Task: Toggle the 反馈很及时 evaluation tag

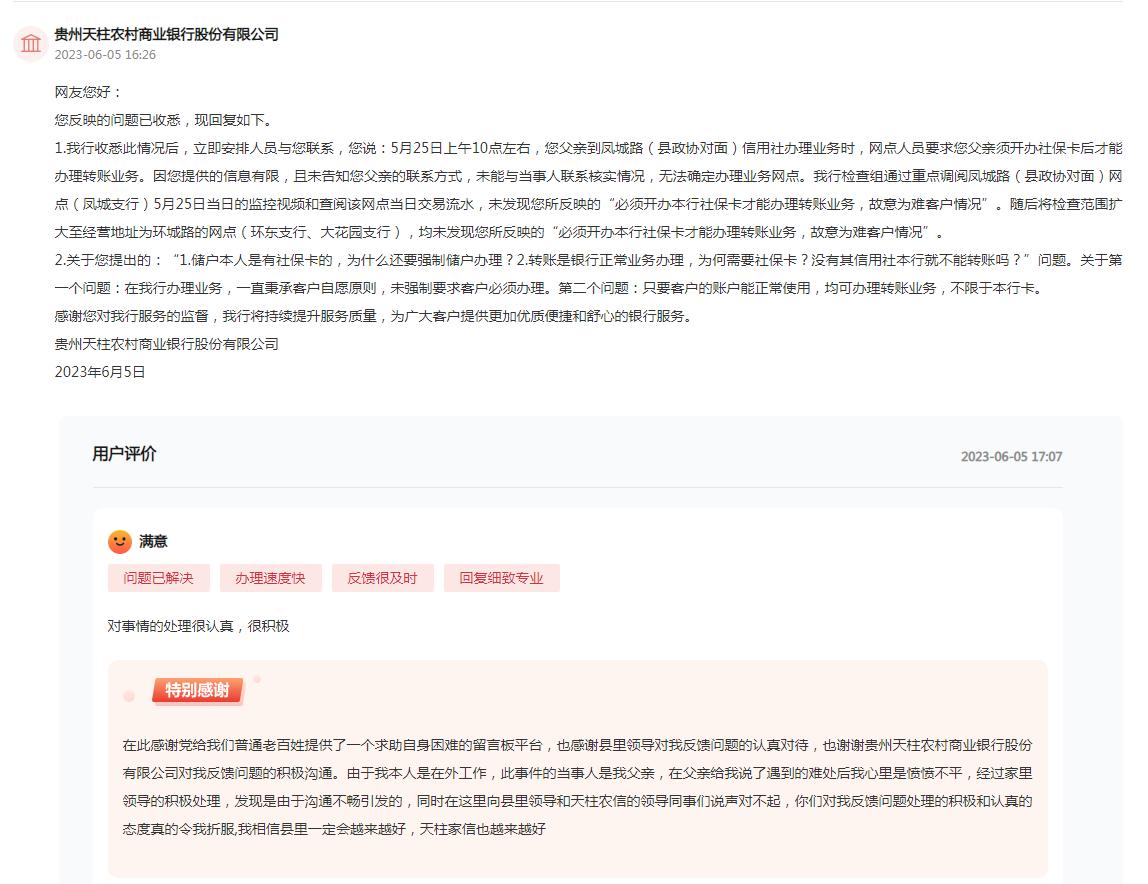Action: [382, 578]
